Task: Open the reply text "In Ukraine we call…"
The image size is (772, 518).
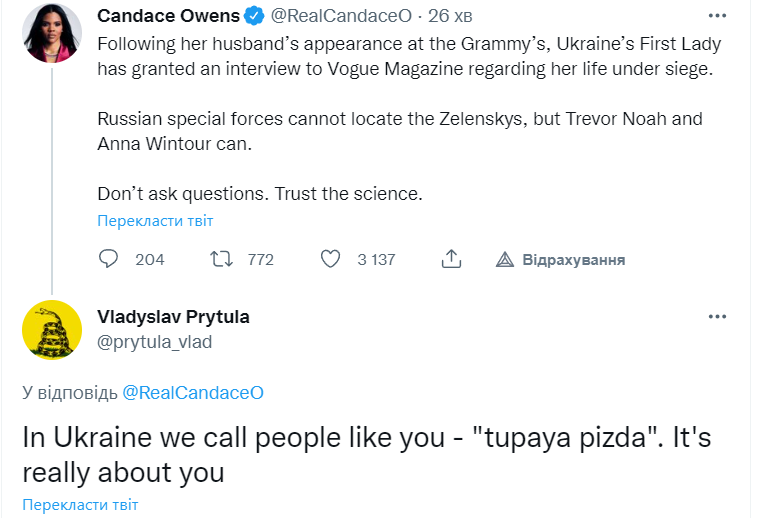Action: (x=370, y=455)
